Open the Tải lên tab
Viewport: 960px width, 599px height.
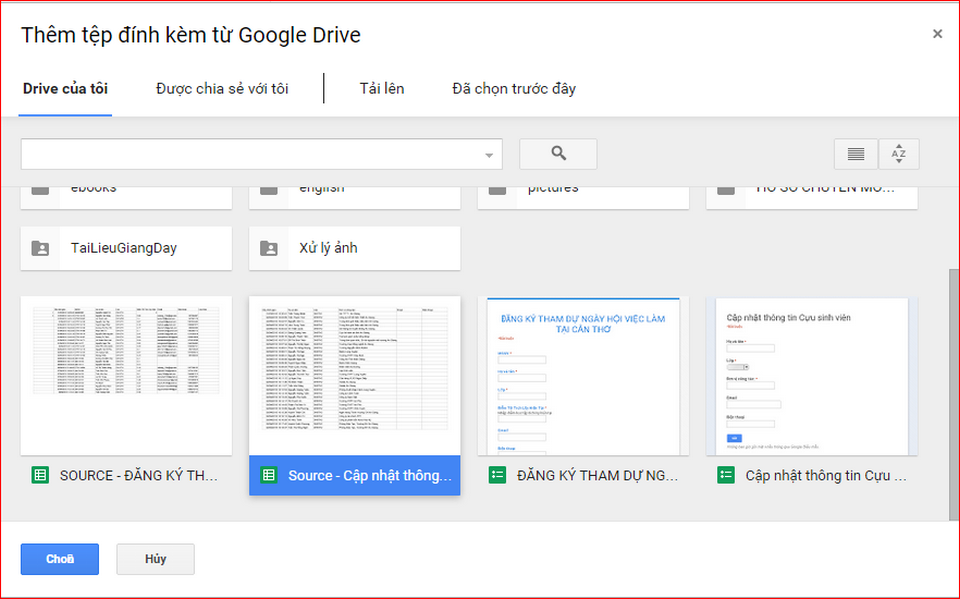tap(382, 89)
